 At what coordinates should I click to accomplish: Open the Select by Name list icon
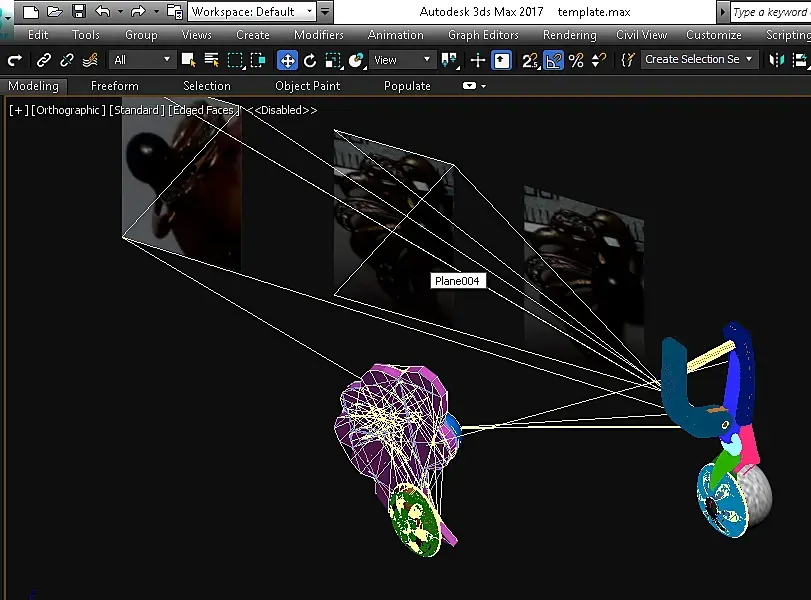211,60
